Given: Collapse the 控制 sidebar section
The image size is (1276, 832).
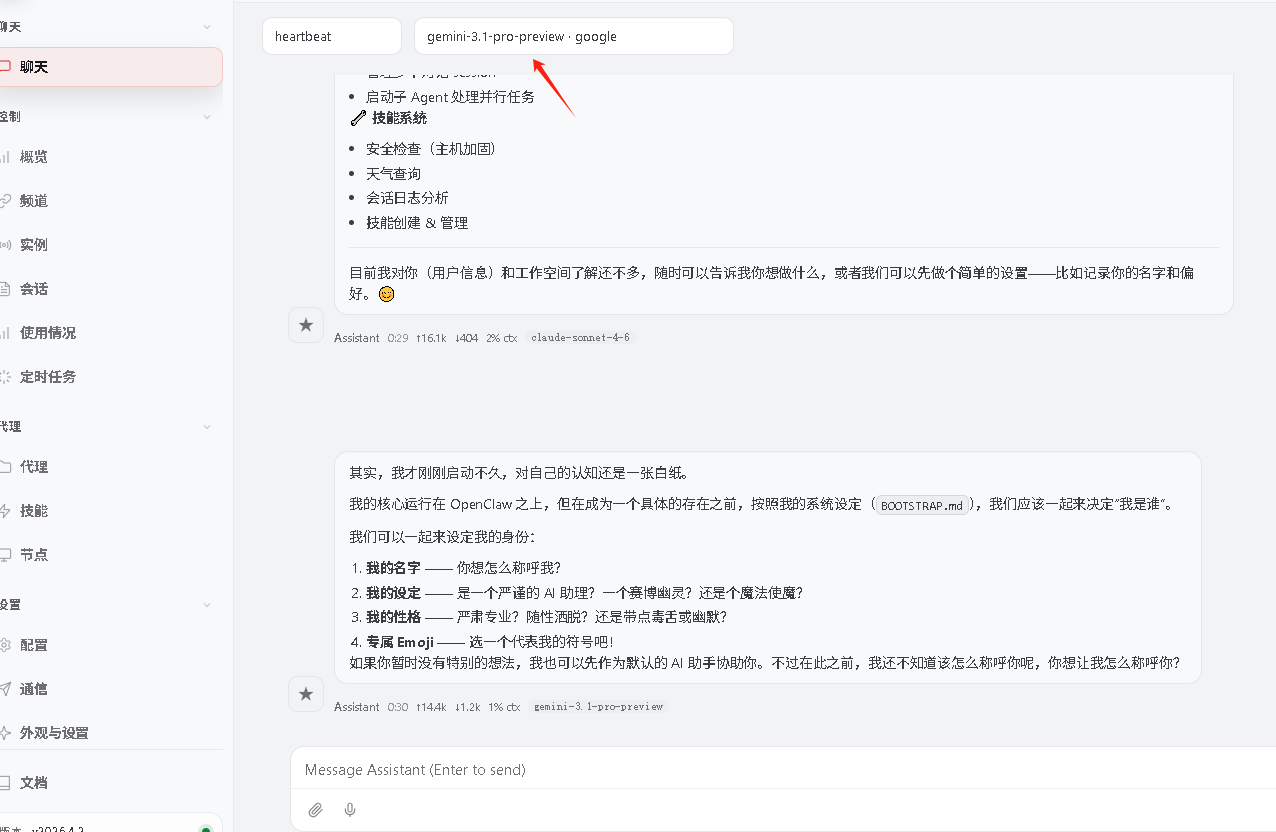Looking at the screenshot, I should (206, 117).
